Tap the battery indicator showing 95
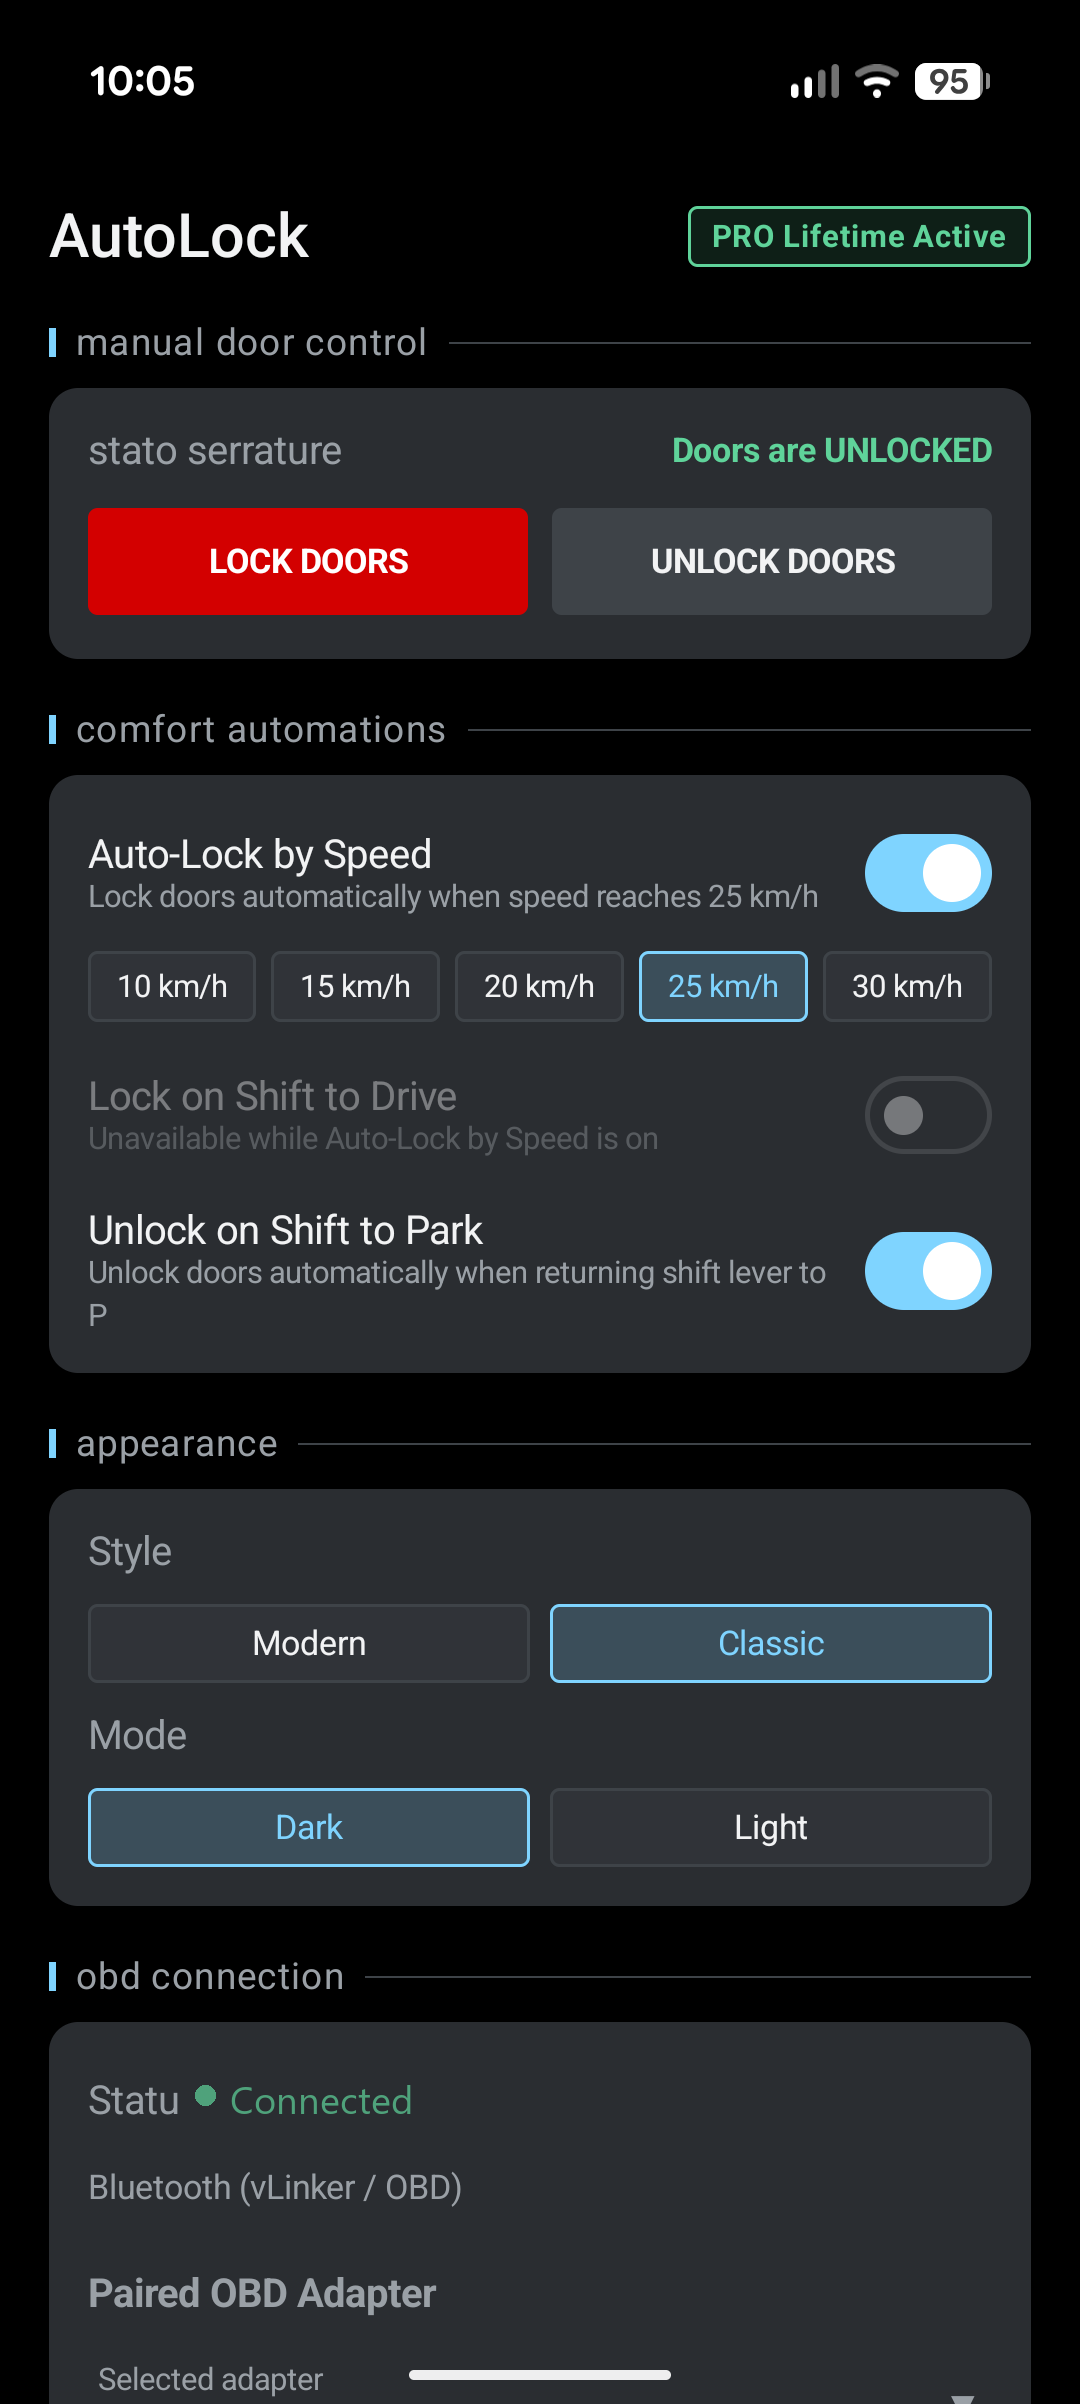 952,81
